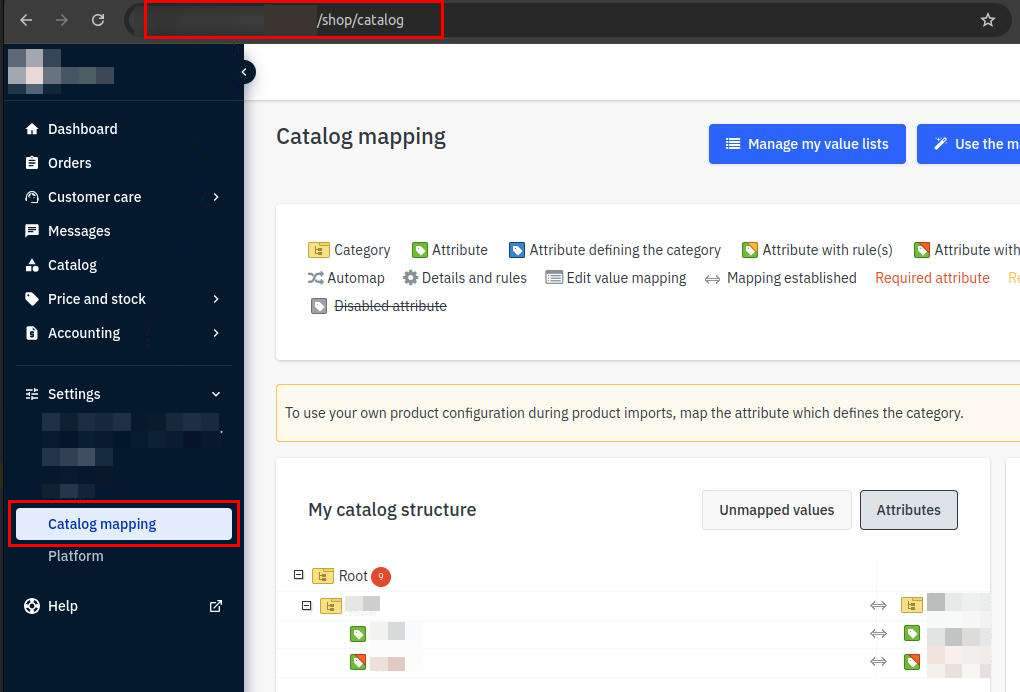The height and width of the screenshot is (692, 1020).
Task: Select the Platform settings item
Action: (x=75, y=556)
